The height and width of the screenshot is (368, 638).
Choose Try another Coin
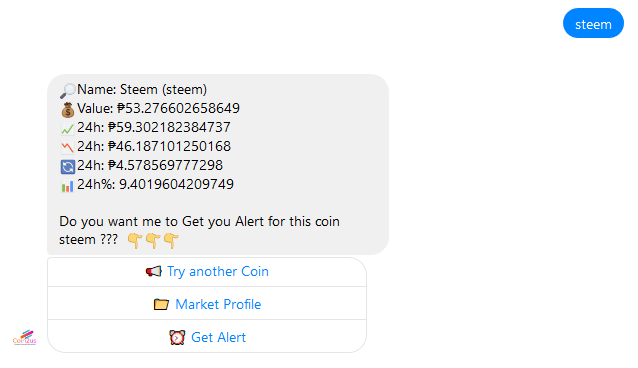coord(207,272)
